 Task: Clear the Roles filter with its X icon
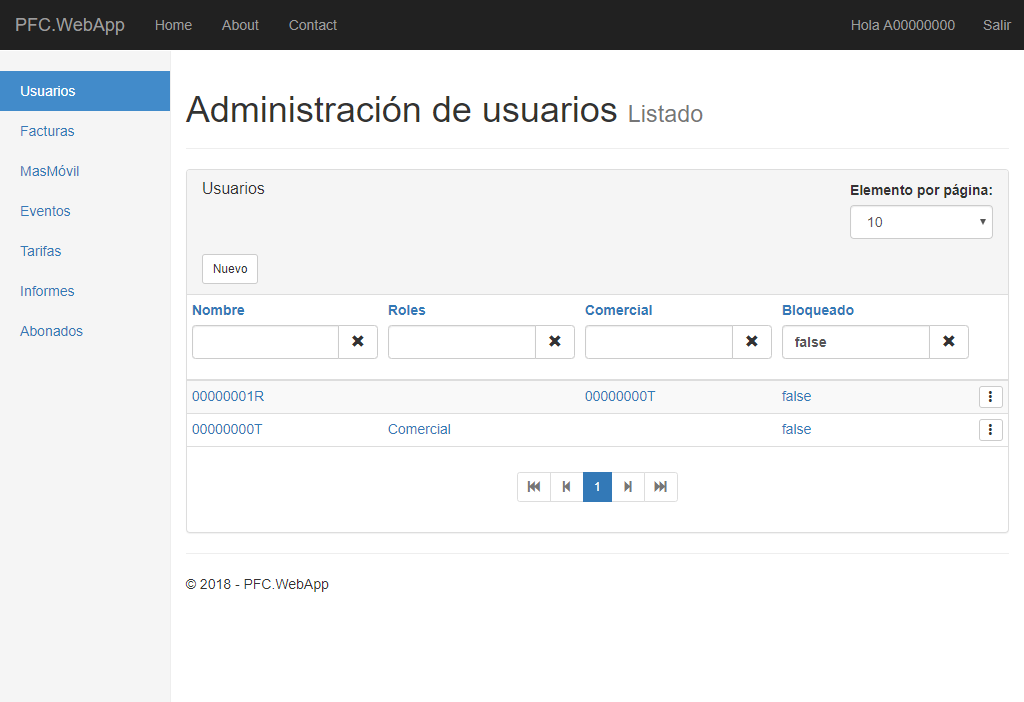click(x=555, y=342)
